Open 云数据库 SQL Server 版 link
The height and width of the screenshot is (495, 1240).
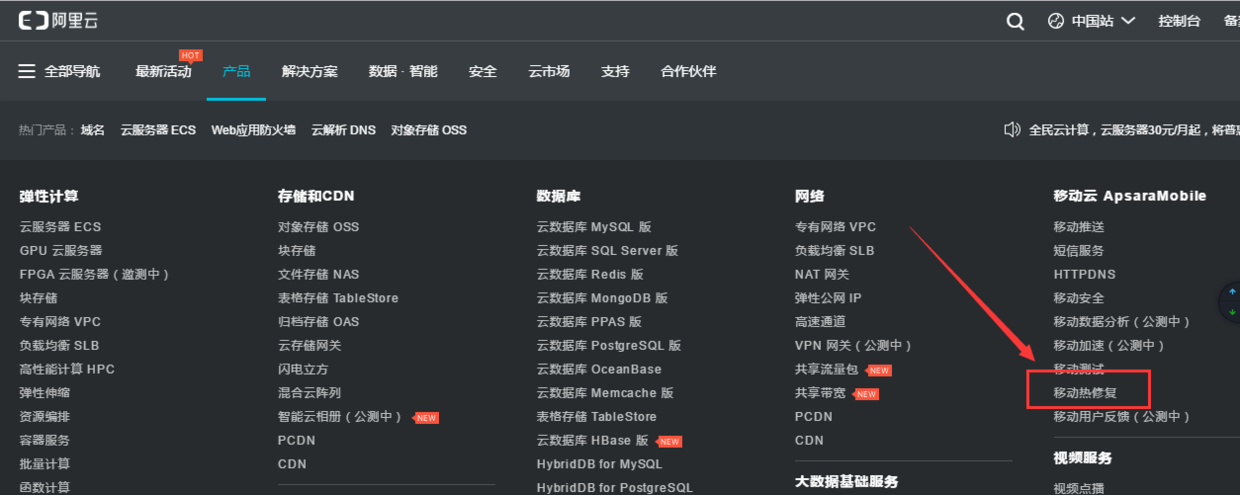point(607,251)
